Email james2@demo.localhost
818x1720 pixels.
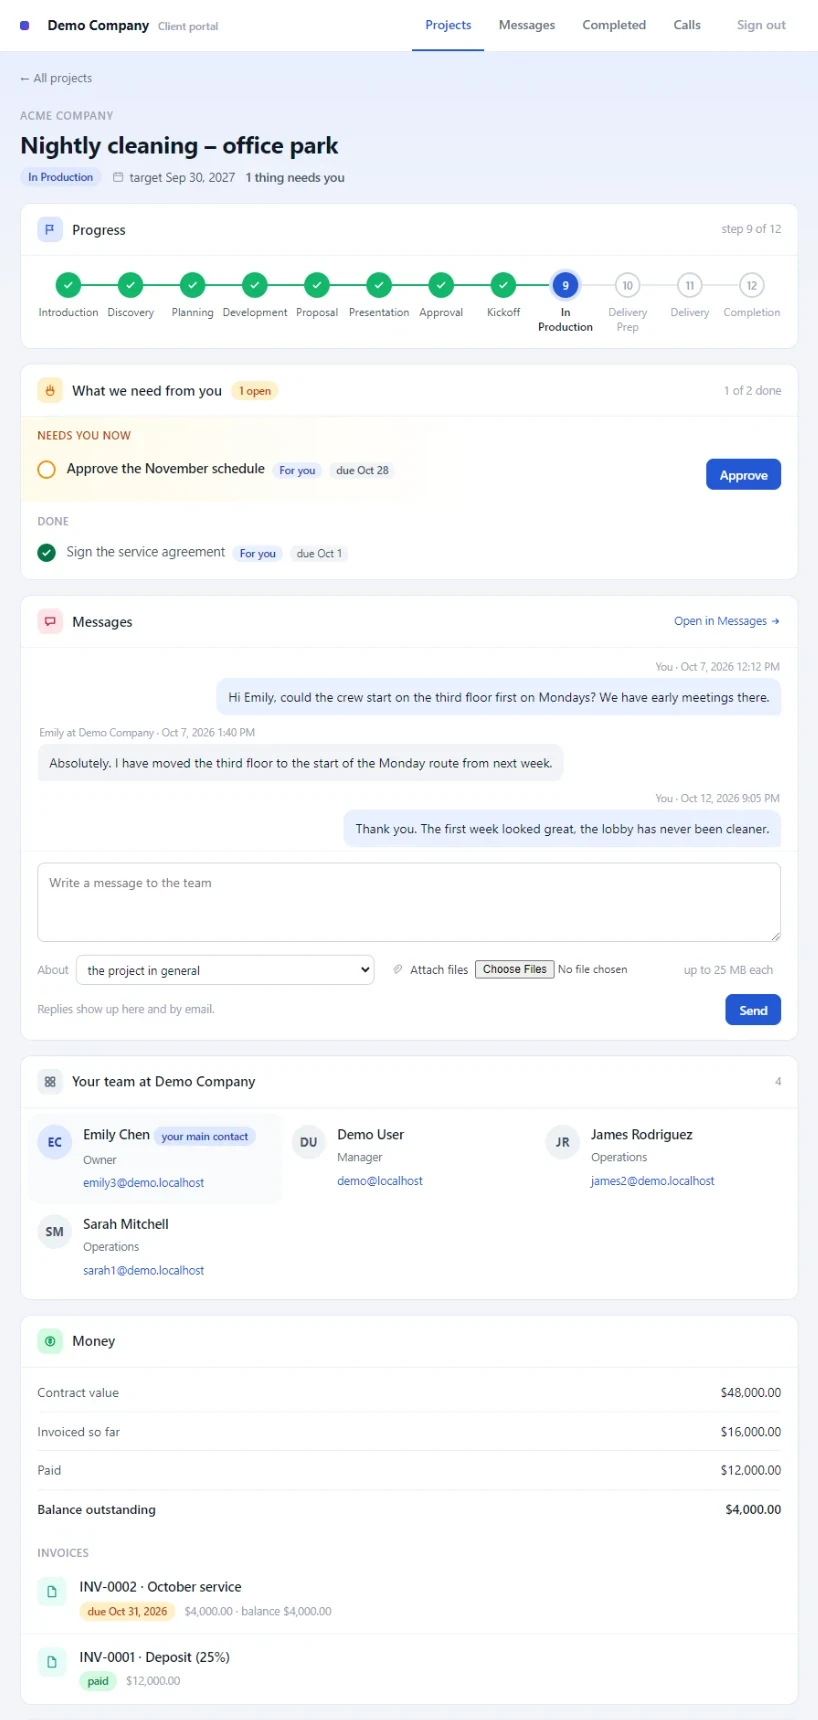click(652, 1181)
